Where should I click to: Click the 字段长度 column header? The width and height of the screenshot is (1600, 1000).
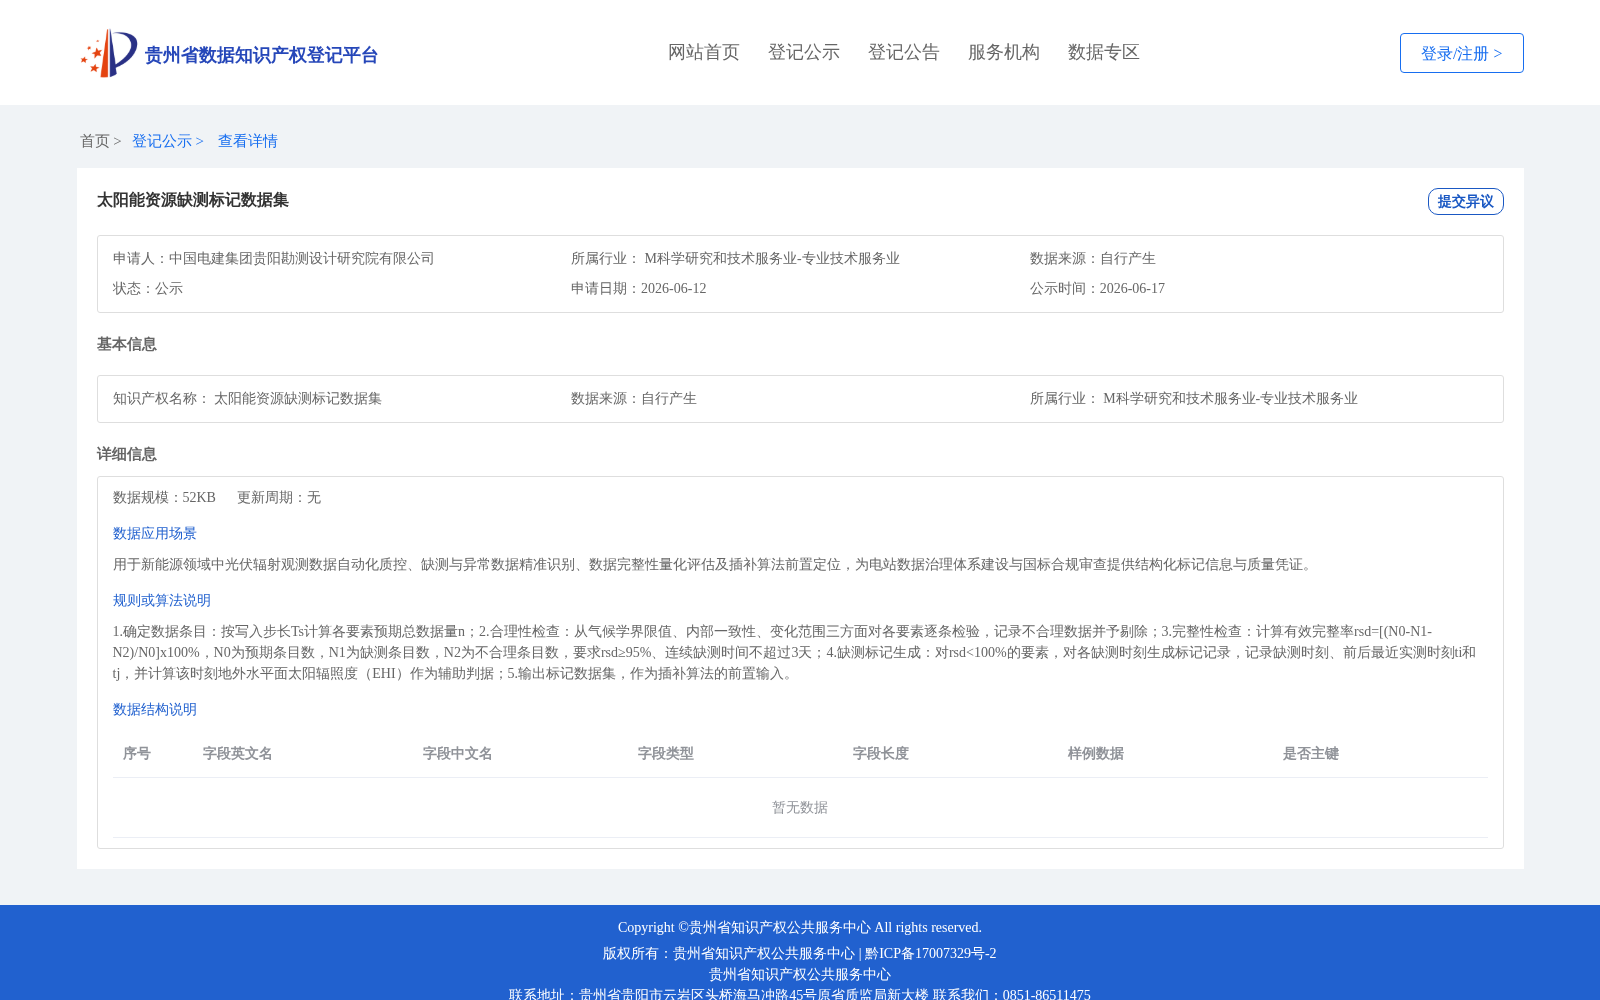pyautogui.click(x=881, y=753)
